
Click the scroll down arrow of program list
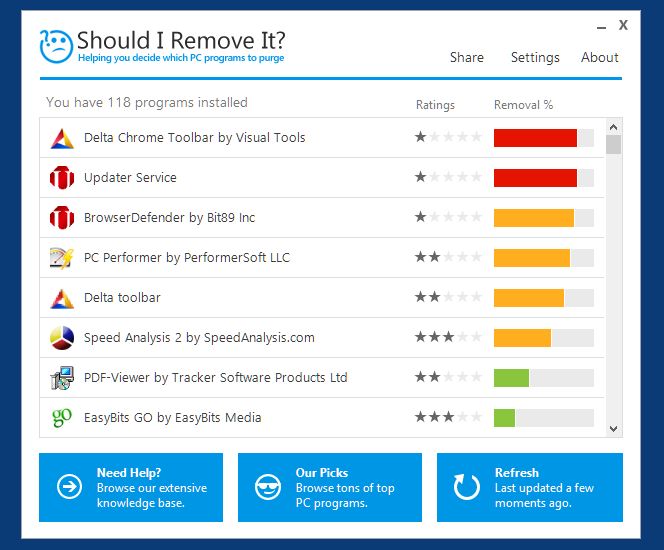(613, 428)
